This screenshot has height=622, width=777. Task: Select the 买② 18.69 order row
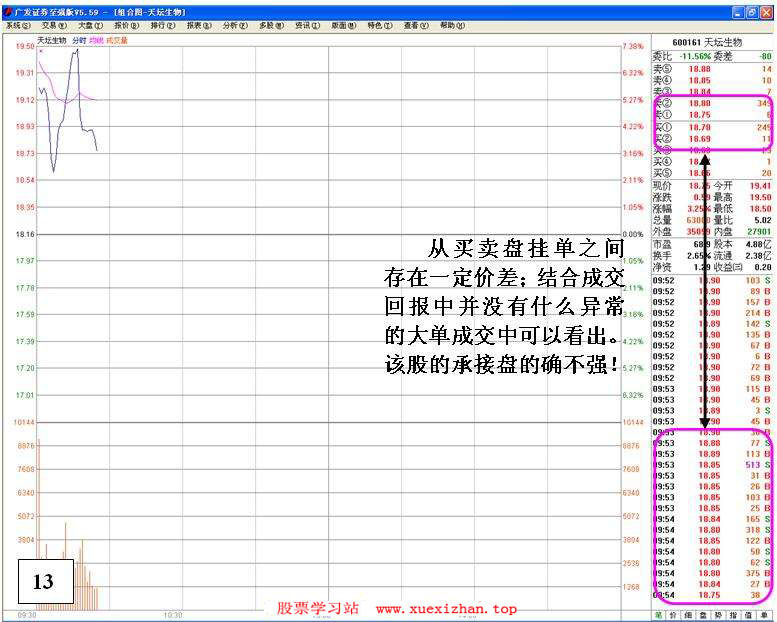[712, 139]
